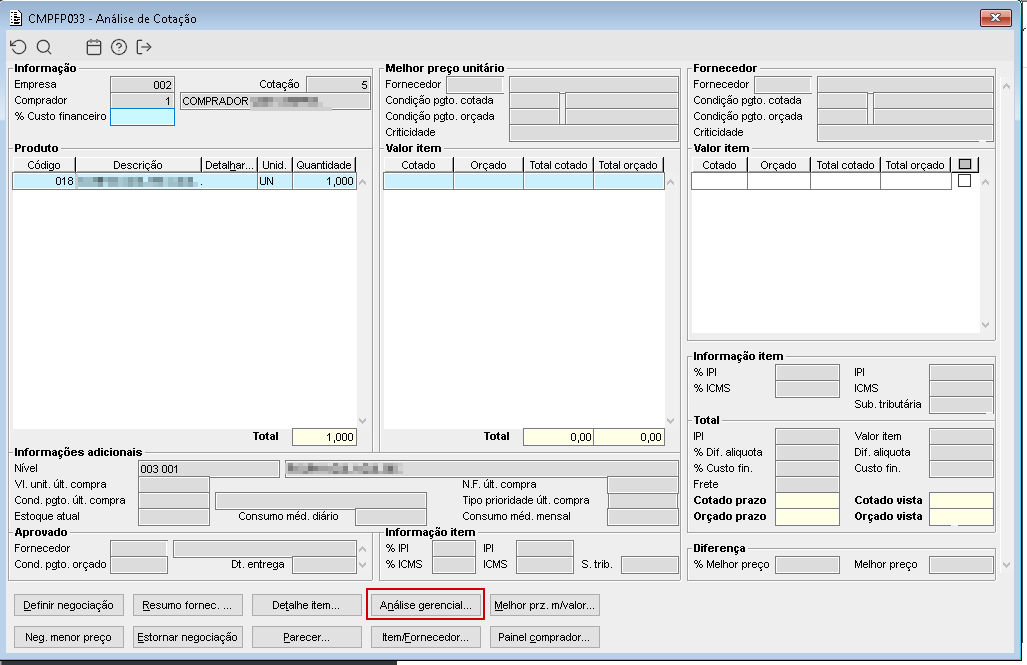
Task: Click Cotado header in Melhor preço unitário grid
Action: click(418, 165)
